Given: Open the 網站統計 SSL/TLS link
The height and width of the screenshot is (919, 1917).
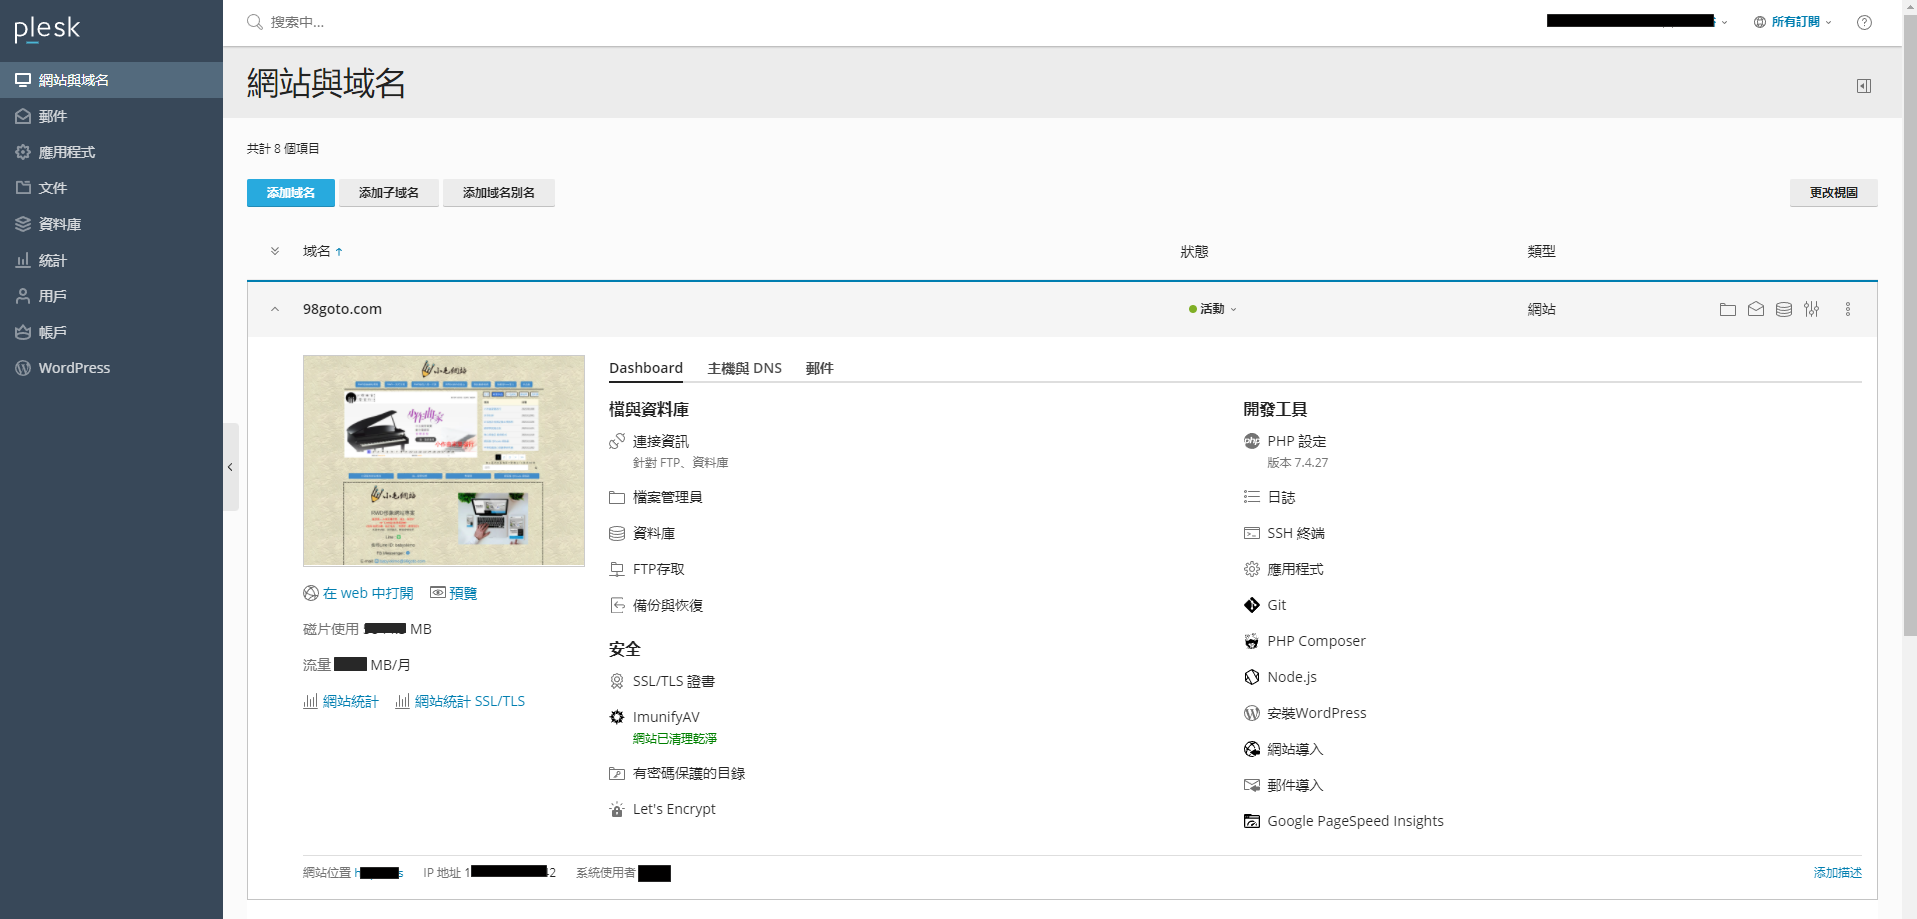Looking at the screenshot, I should tap(469, 701).
